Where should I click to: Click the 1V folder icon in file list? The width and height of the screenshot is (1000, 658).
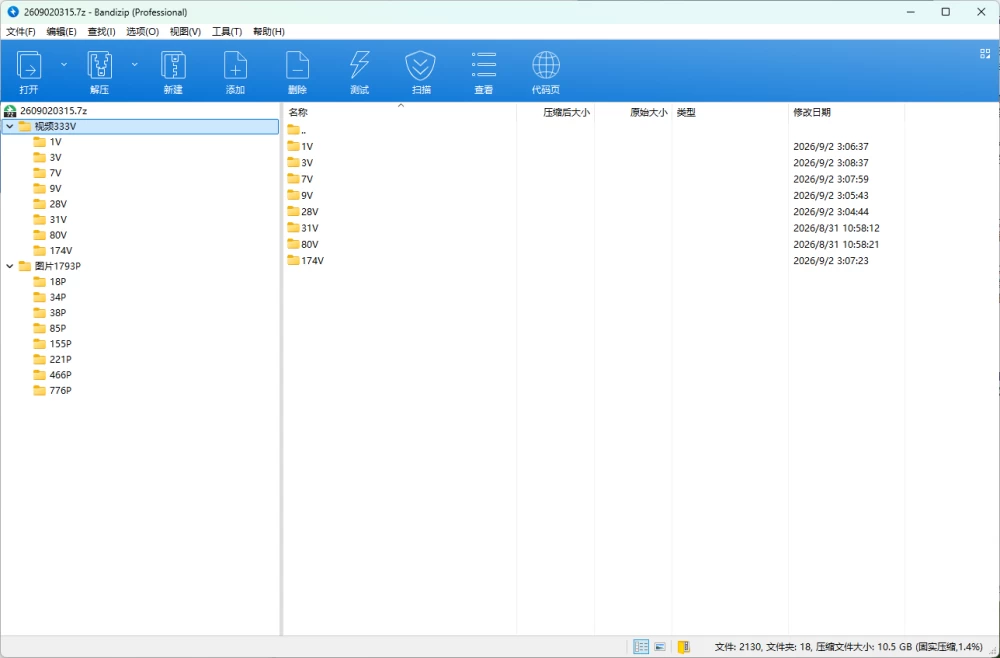293,146
